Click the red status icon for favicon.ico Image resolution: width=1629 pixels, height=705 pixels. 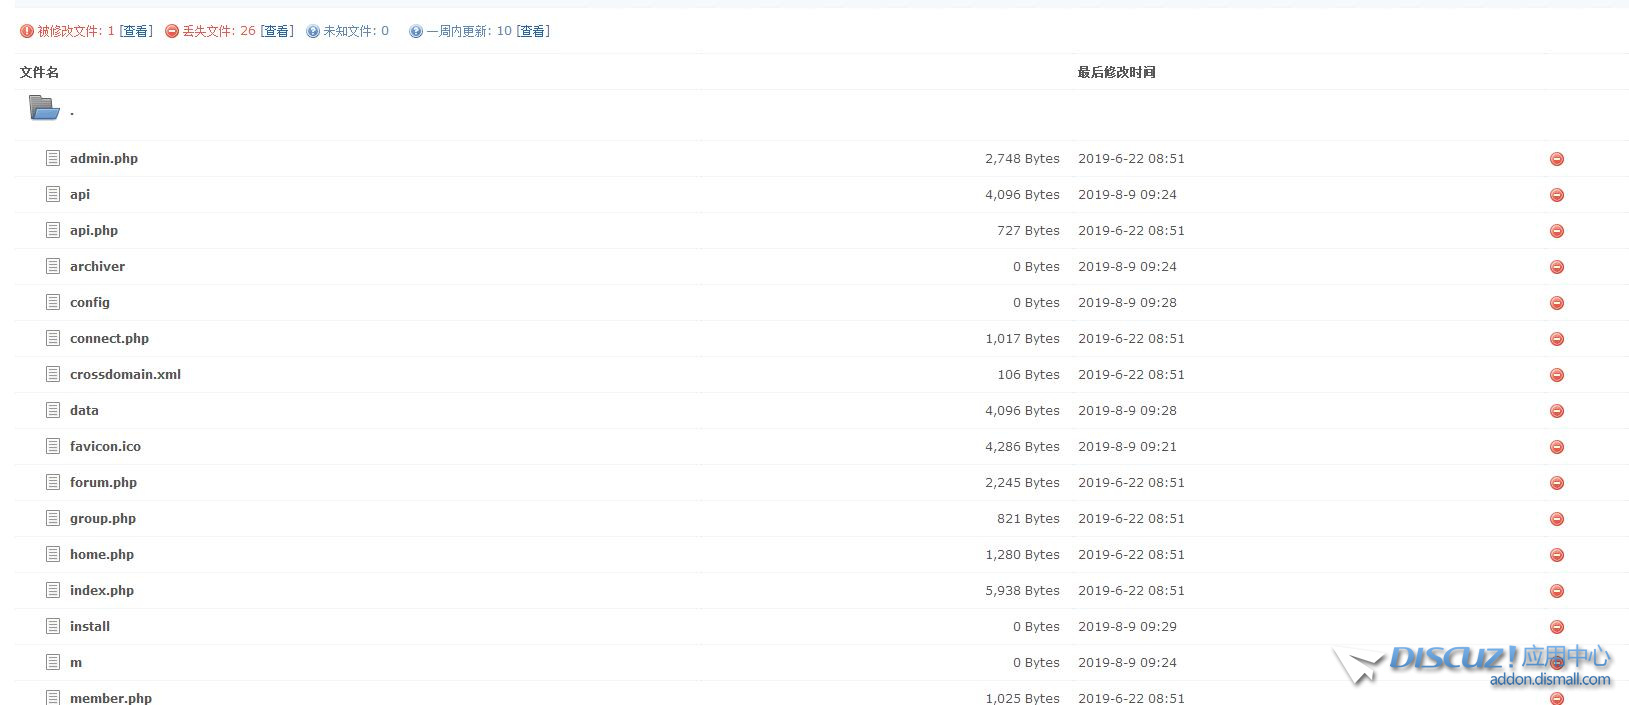(x=1557, y=447)
